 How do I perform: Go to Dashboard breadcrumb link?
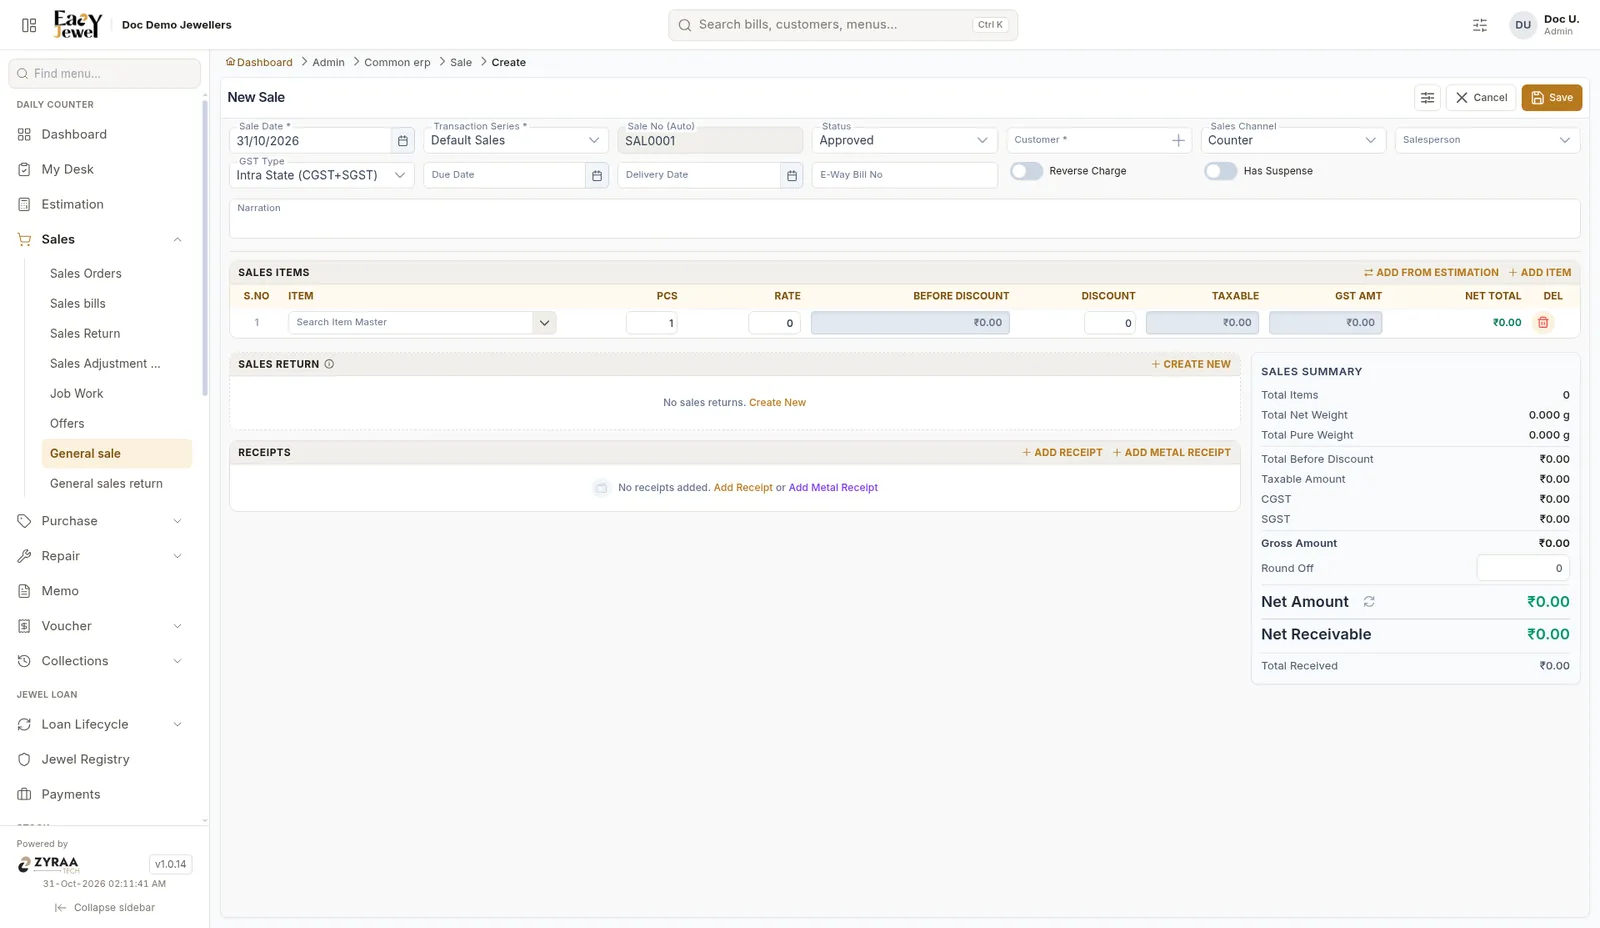click(x=259, y=62)
